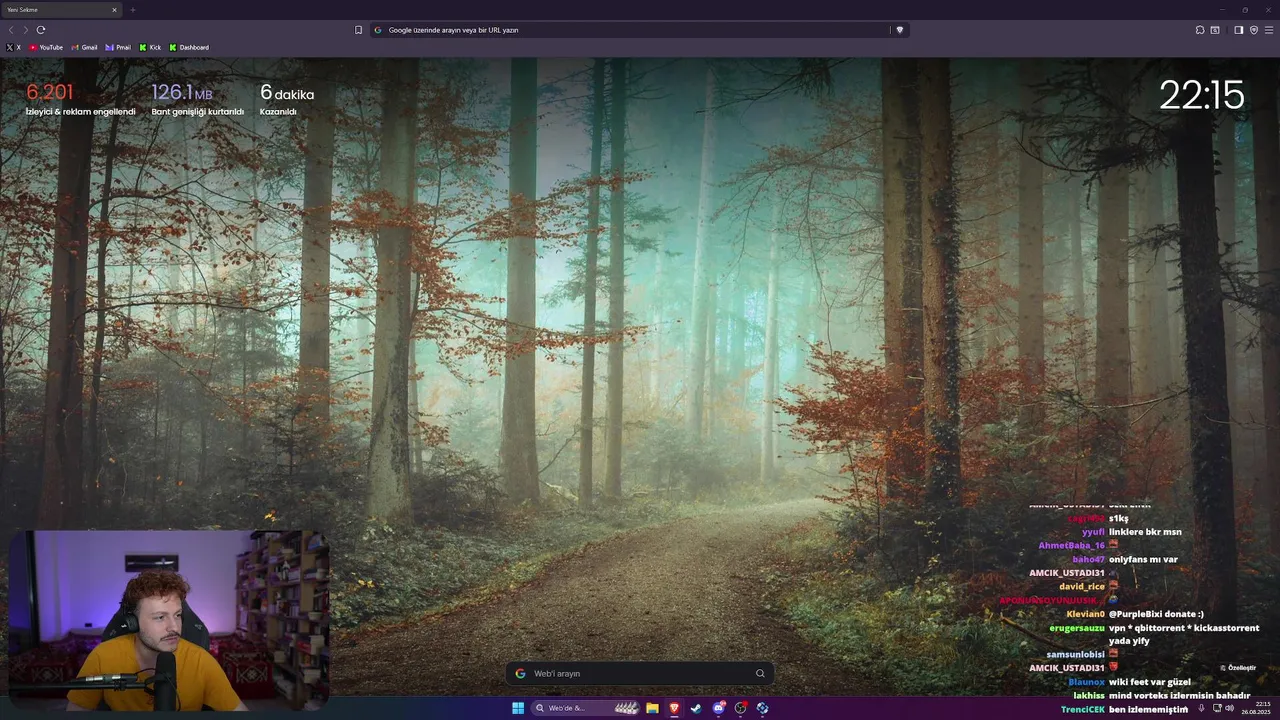Click the 6.201 trackers blocked stat
This screenshot has height=720, width=1280.
pos(80,100)
